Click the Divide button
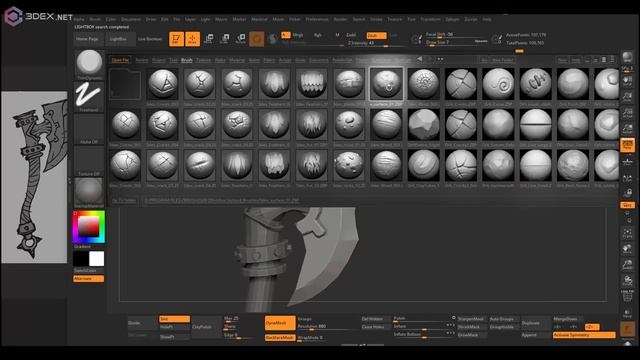The image size is (640, 360). click(x=142, y=323)
